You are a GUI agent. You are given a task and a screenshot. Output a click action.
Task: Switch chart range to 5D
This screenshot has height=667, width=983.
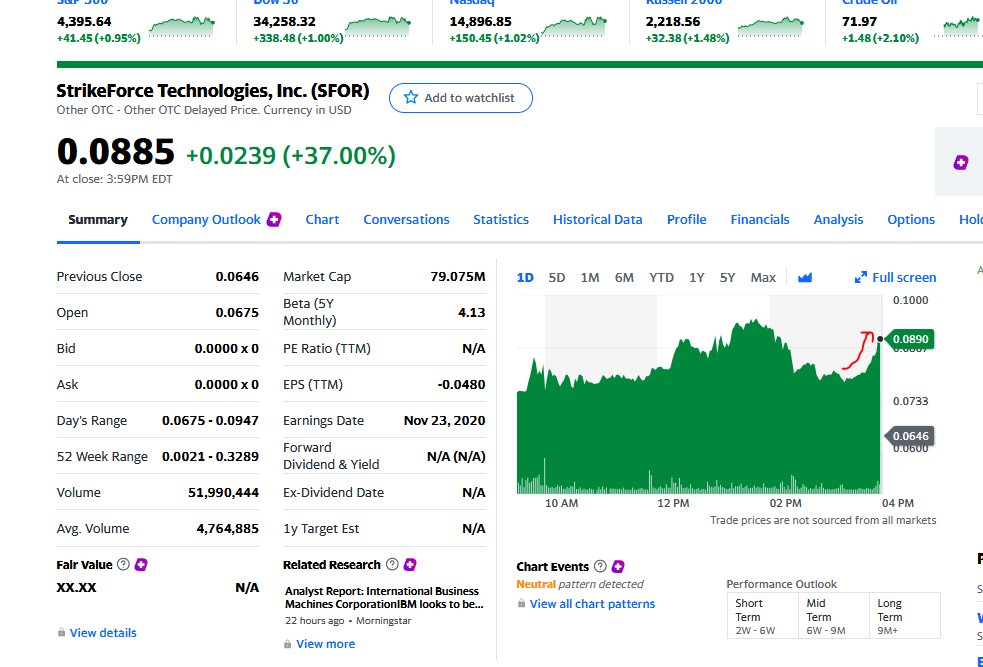coord(557,277)
